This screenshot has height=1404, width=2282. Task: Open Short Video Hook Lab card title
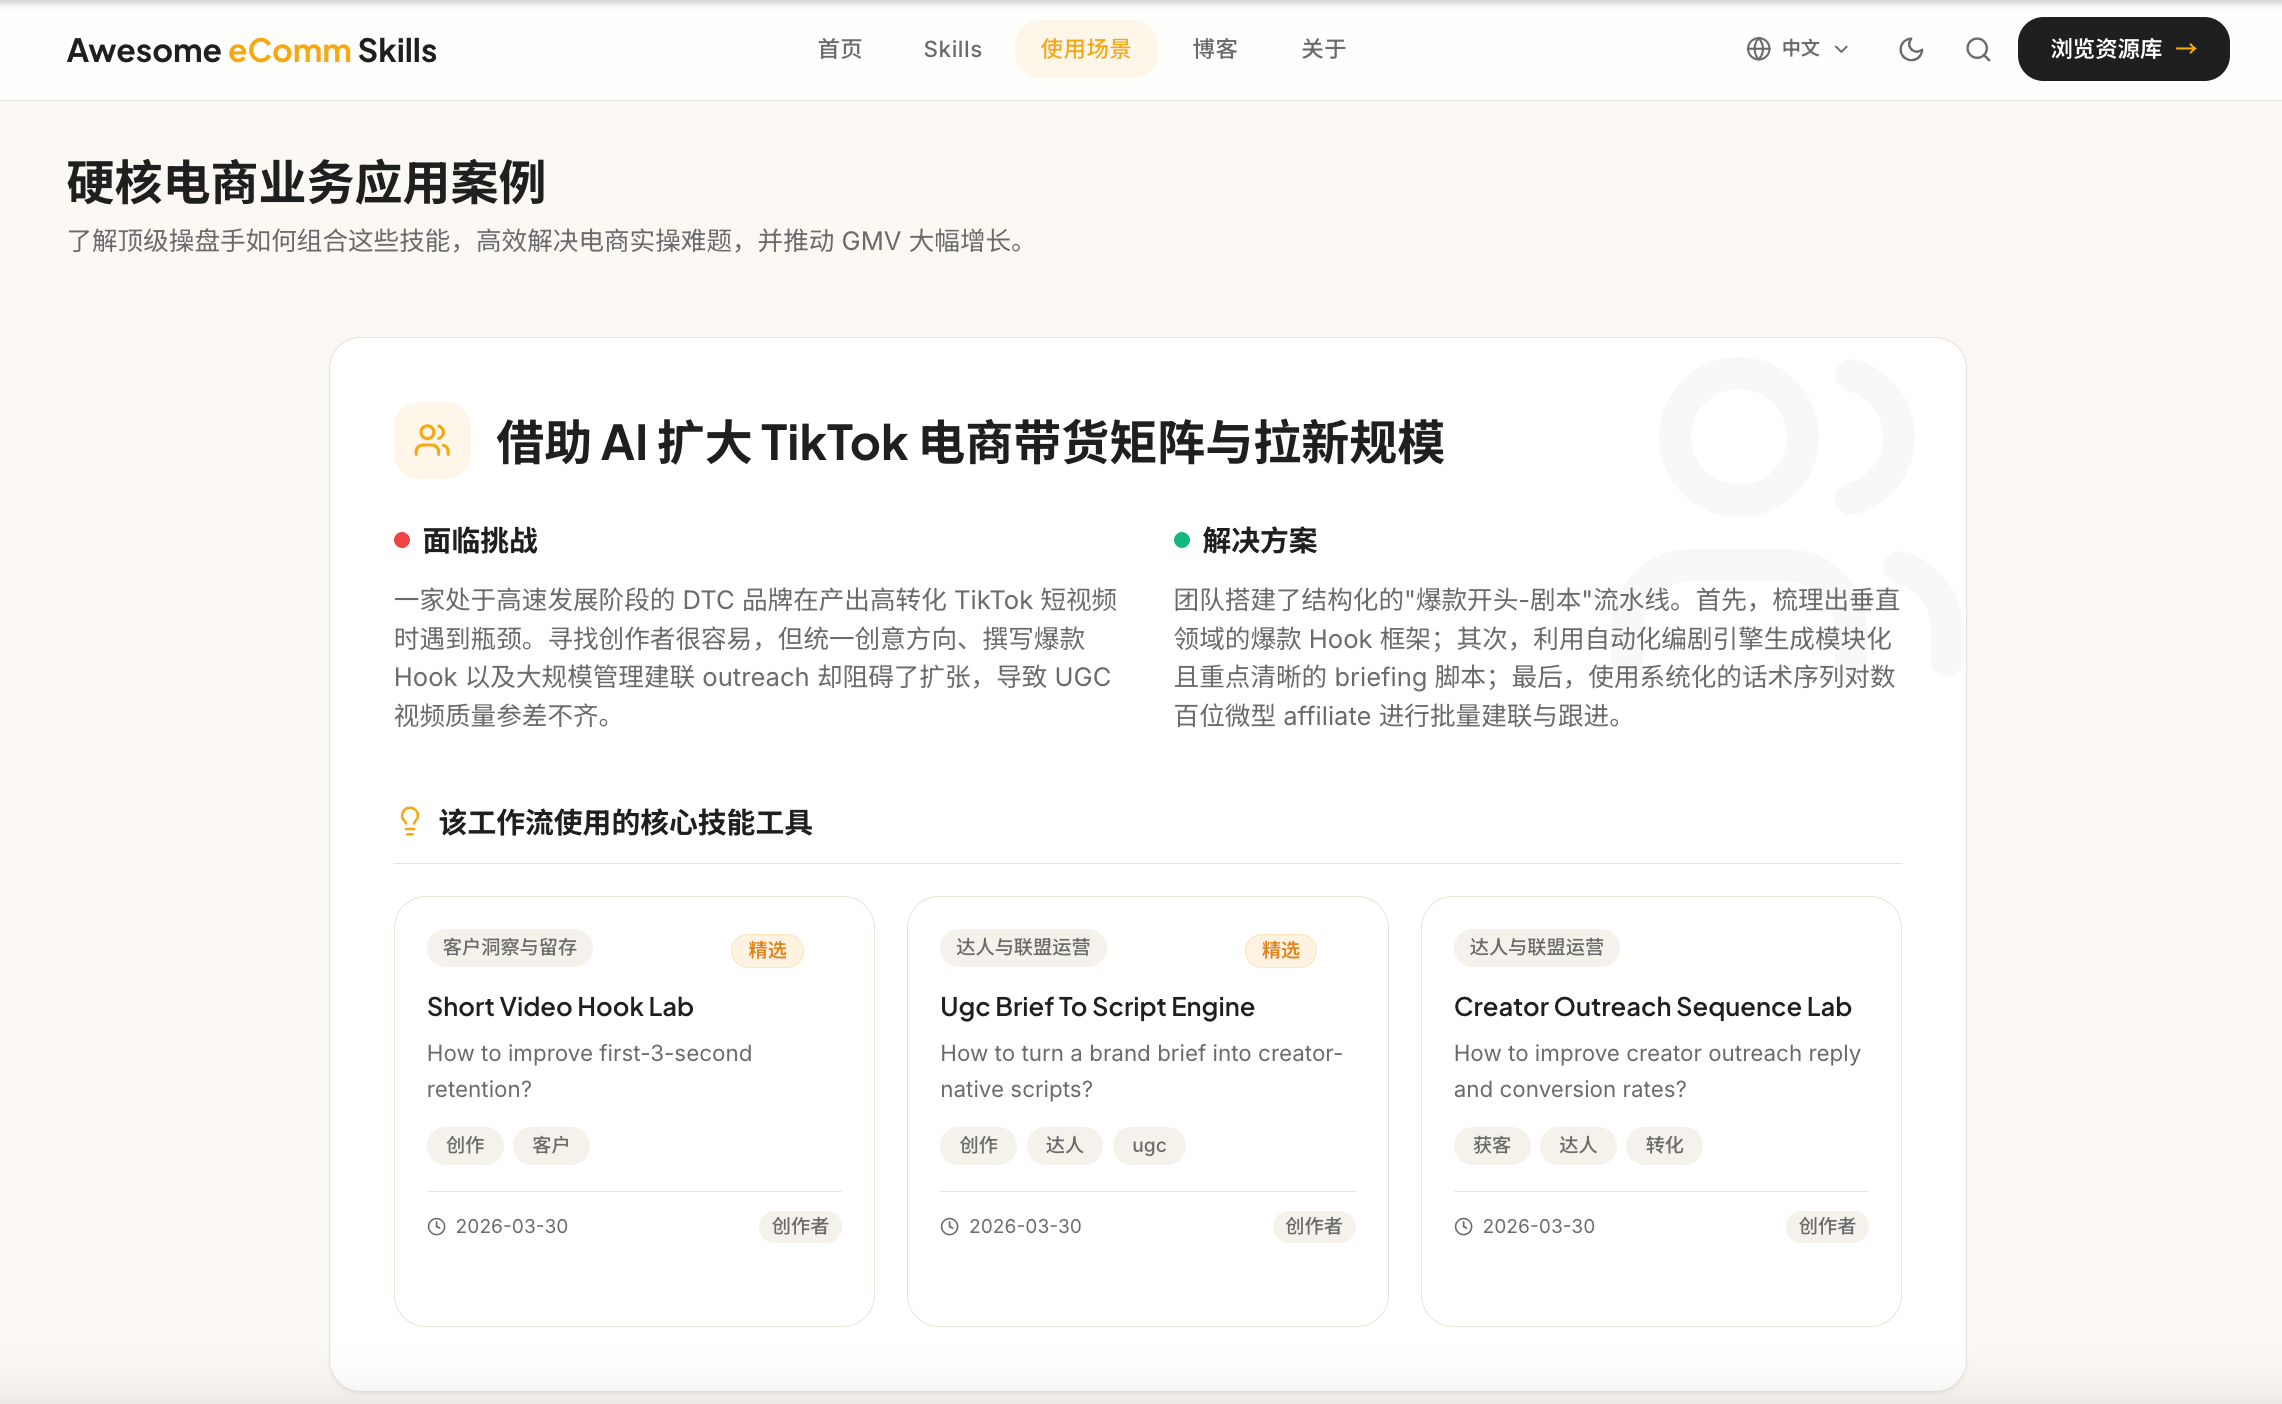tap(560, 1007)
